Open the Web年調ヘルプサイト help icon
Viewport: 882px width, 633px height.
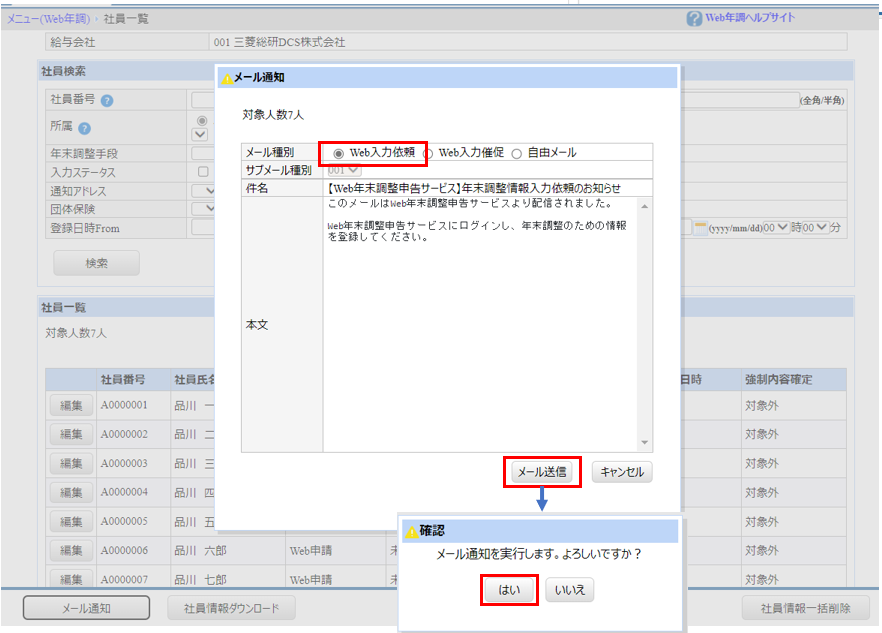coord(694,19)
